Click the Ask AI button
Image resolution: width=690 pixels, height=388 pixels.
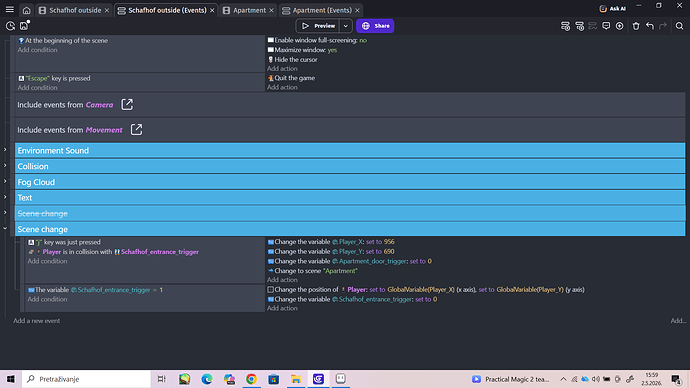[x=612, y=9]
